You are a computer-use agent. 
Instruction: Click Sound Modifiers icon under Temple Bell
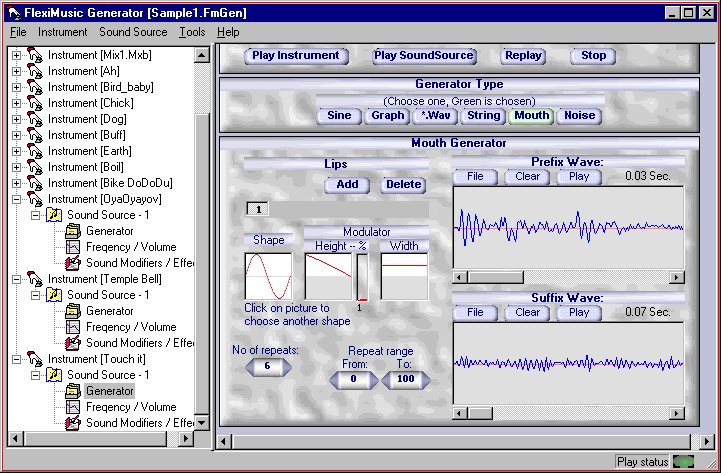click(73, 343)
